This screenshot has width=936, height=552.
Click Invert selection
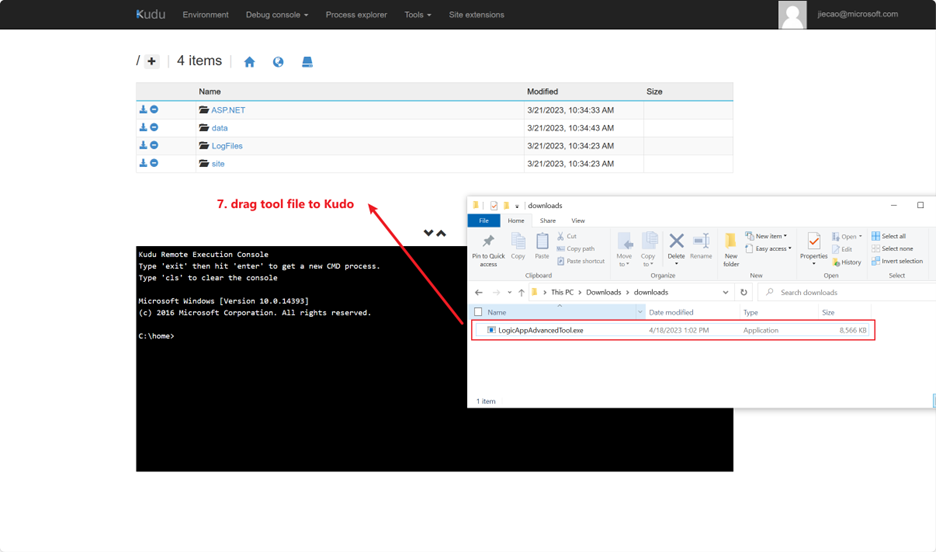pos(897,261)
